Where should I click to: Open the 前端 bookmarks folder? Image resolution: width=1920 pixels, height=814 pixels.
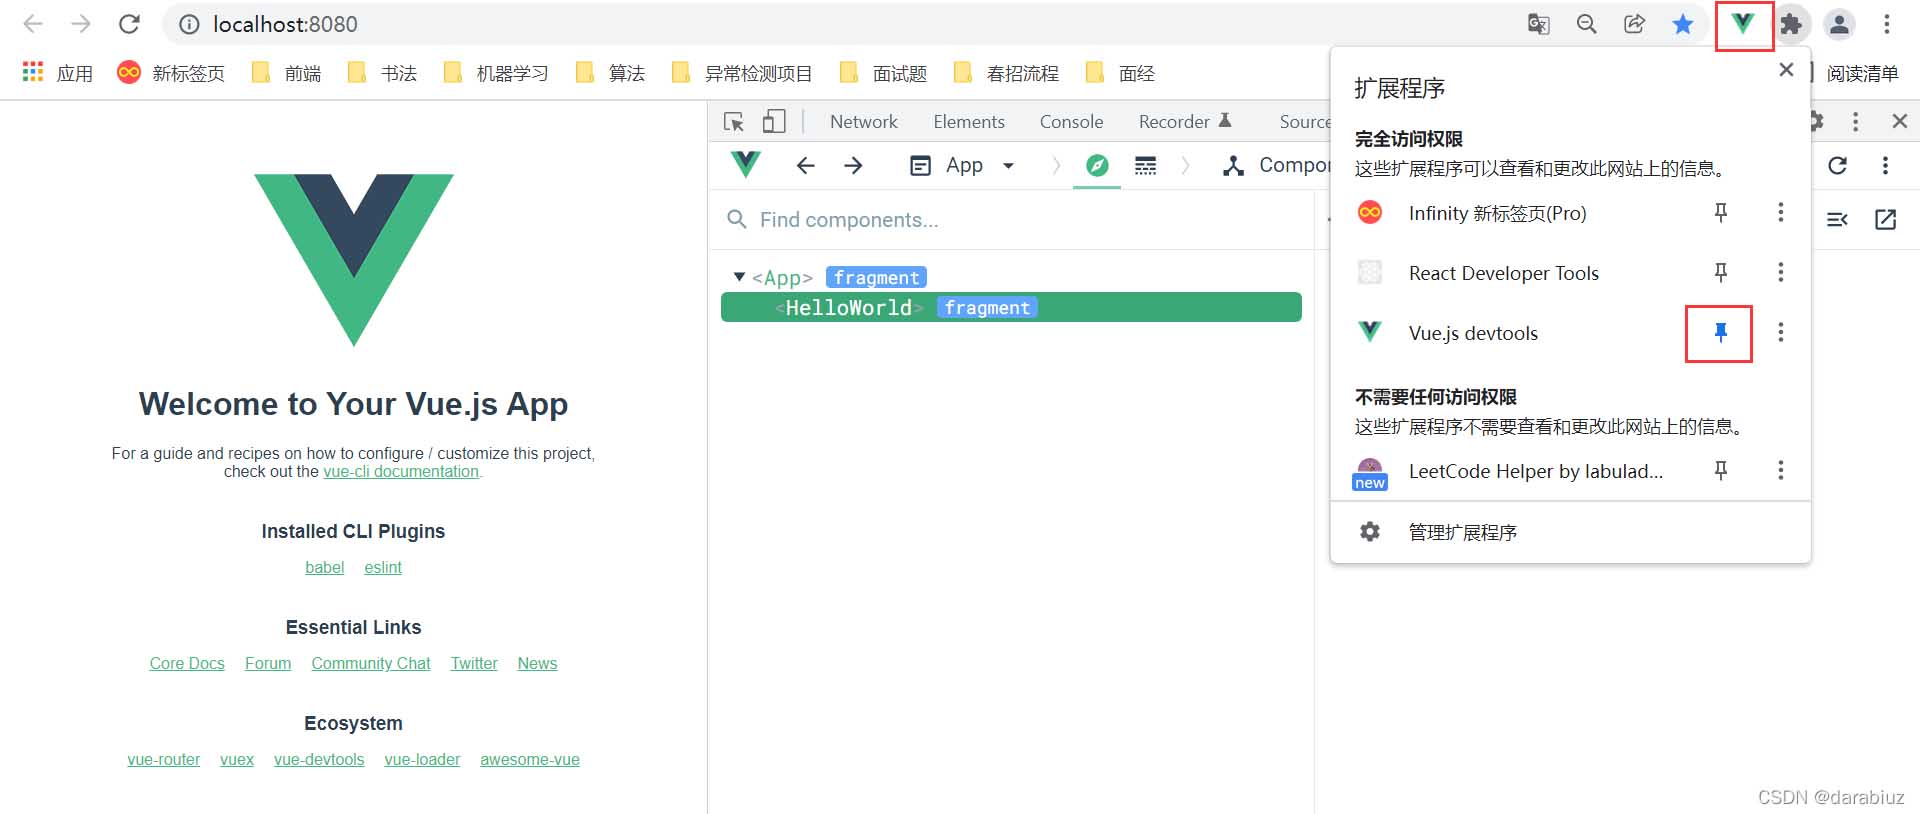point(287,73)
